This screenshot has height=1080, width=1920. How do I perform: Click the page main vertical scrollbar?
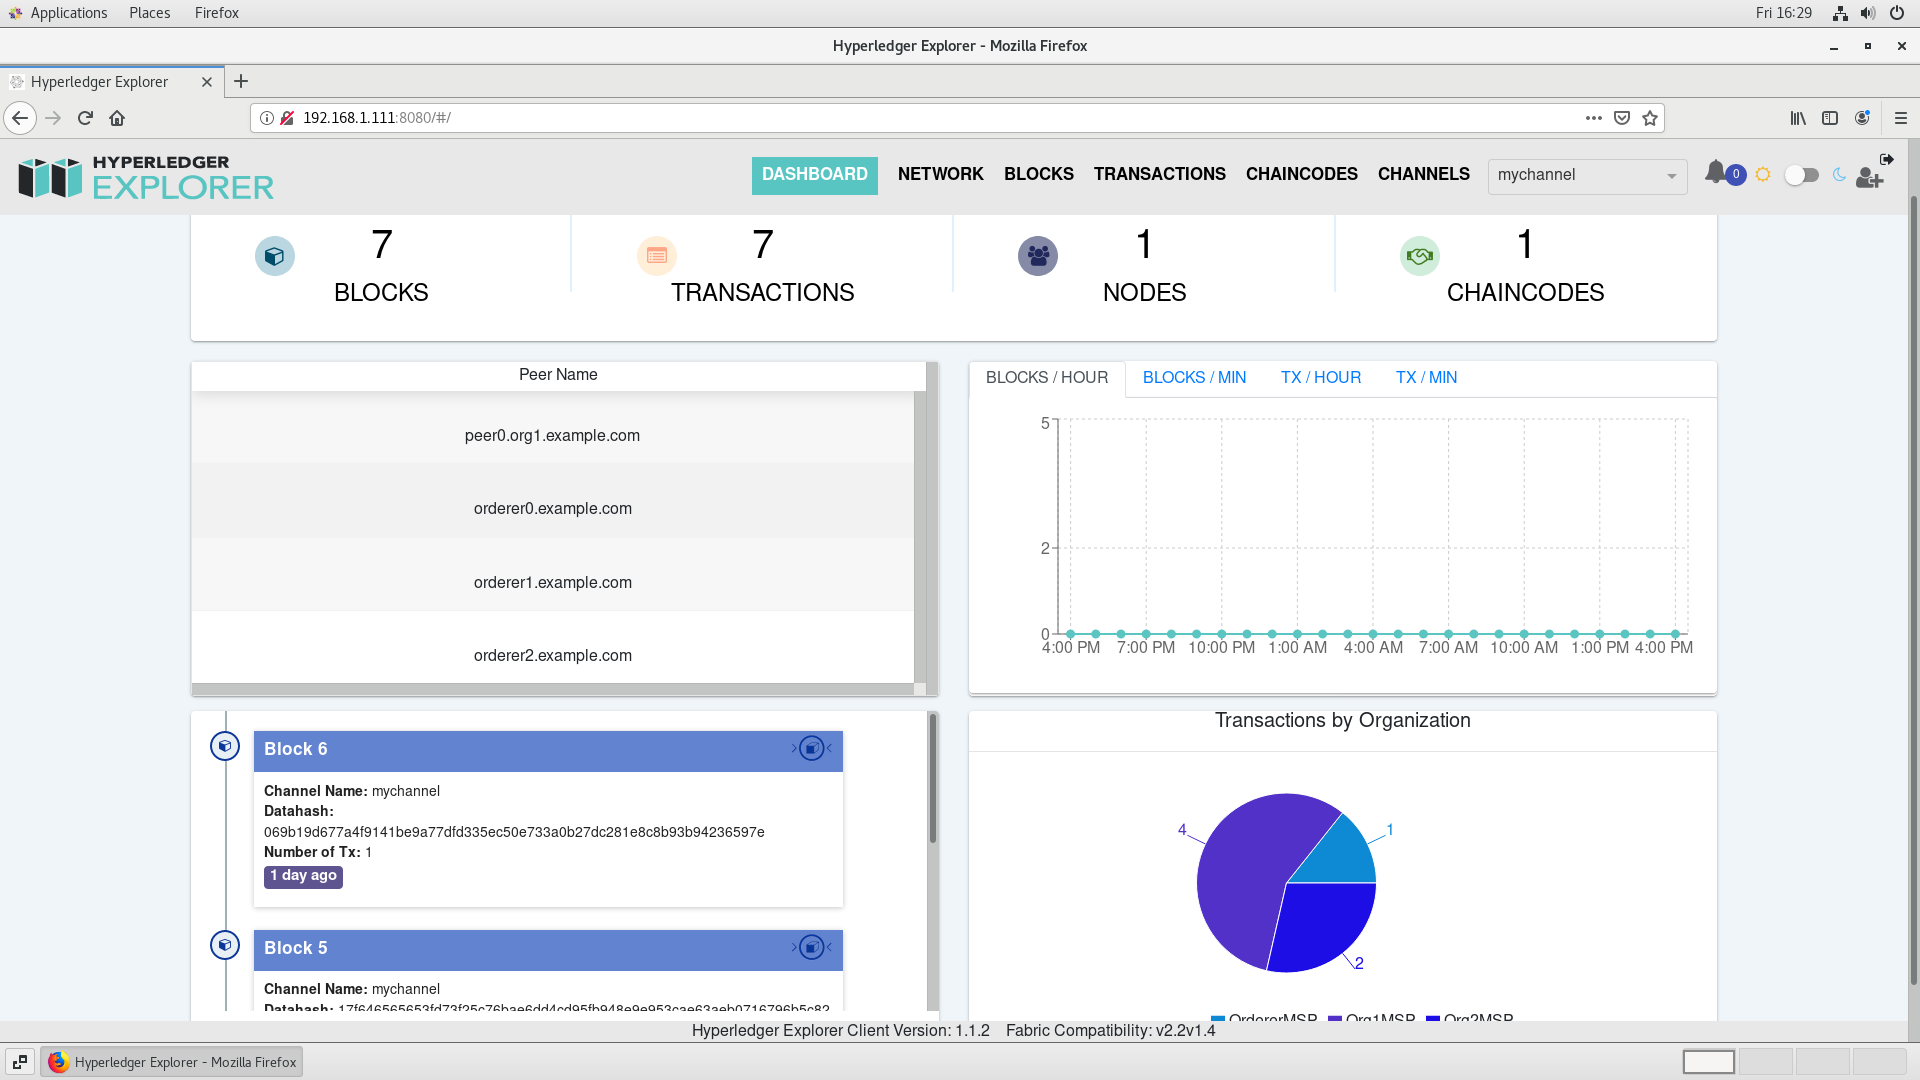[x=1914, y=590]
